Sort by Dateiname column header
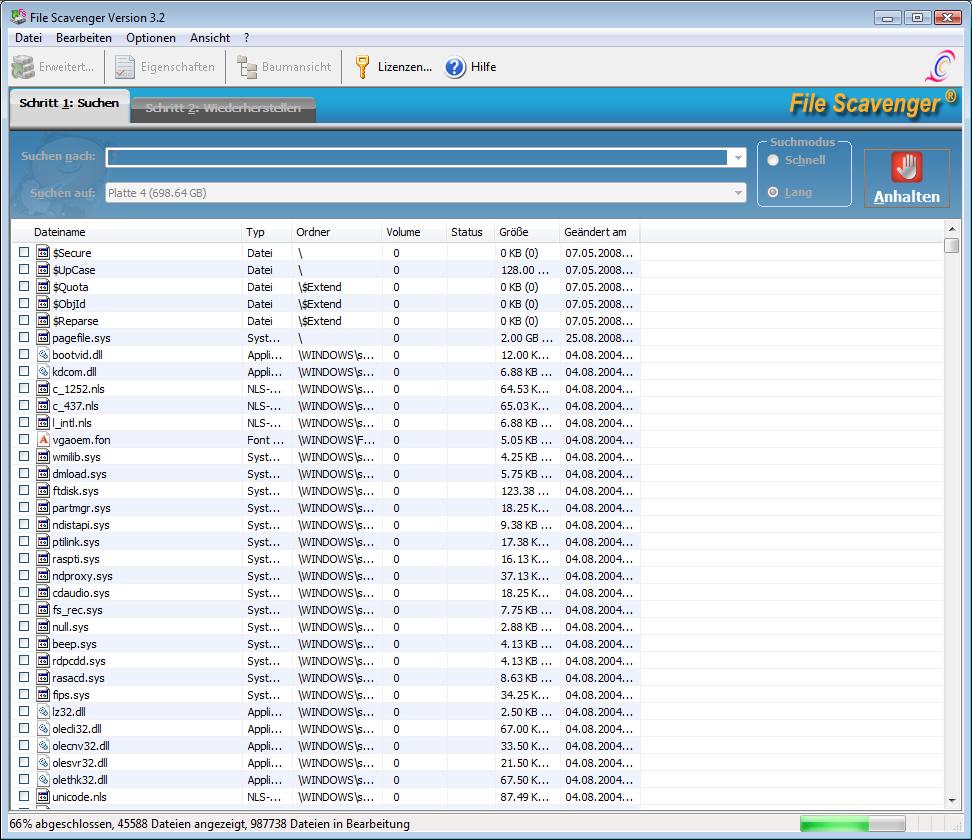Screen dimensions: 972x840 127,232
